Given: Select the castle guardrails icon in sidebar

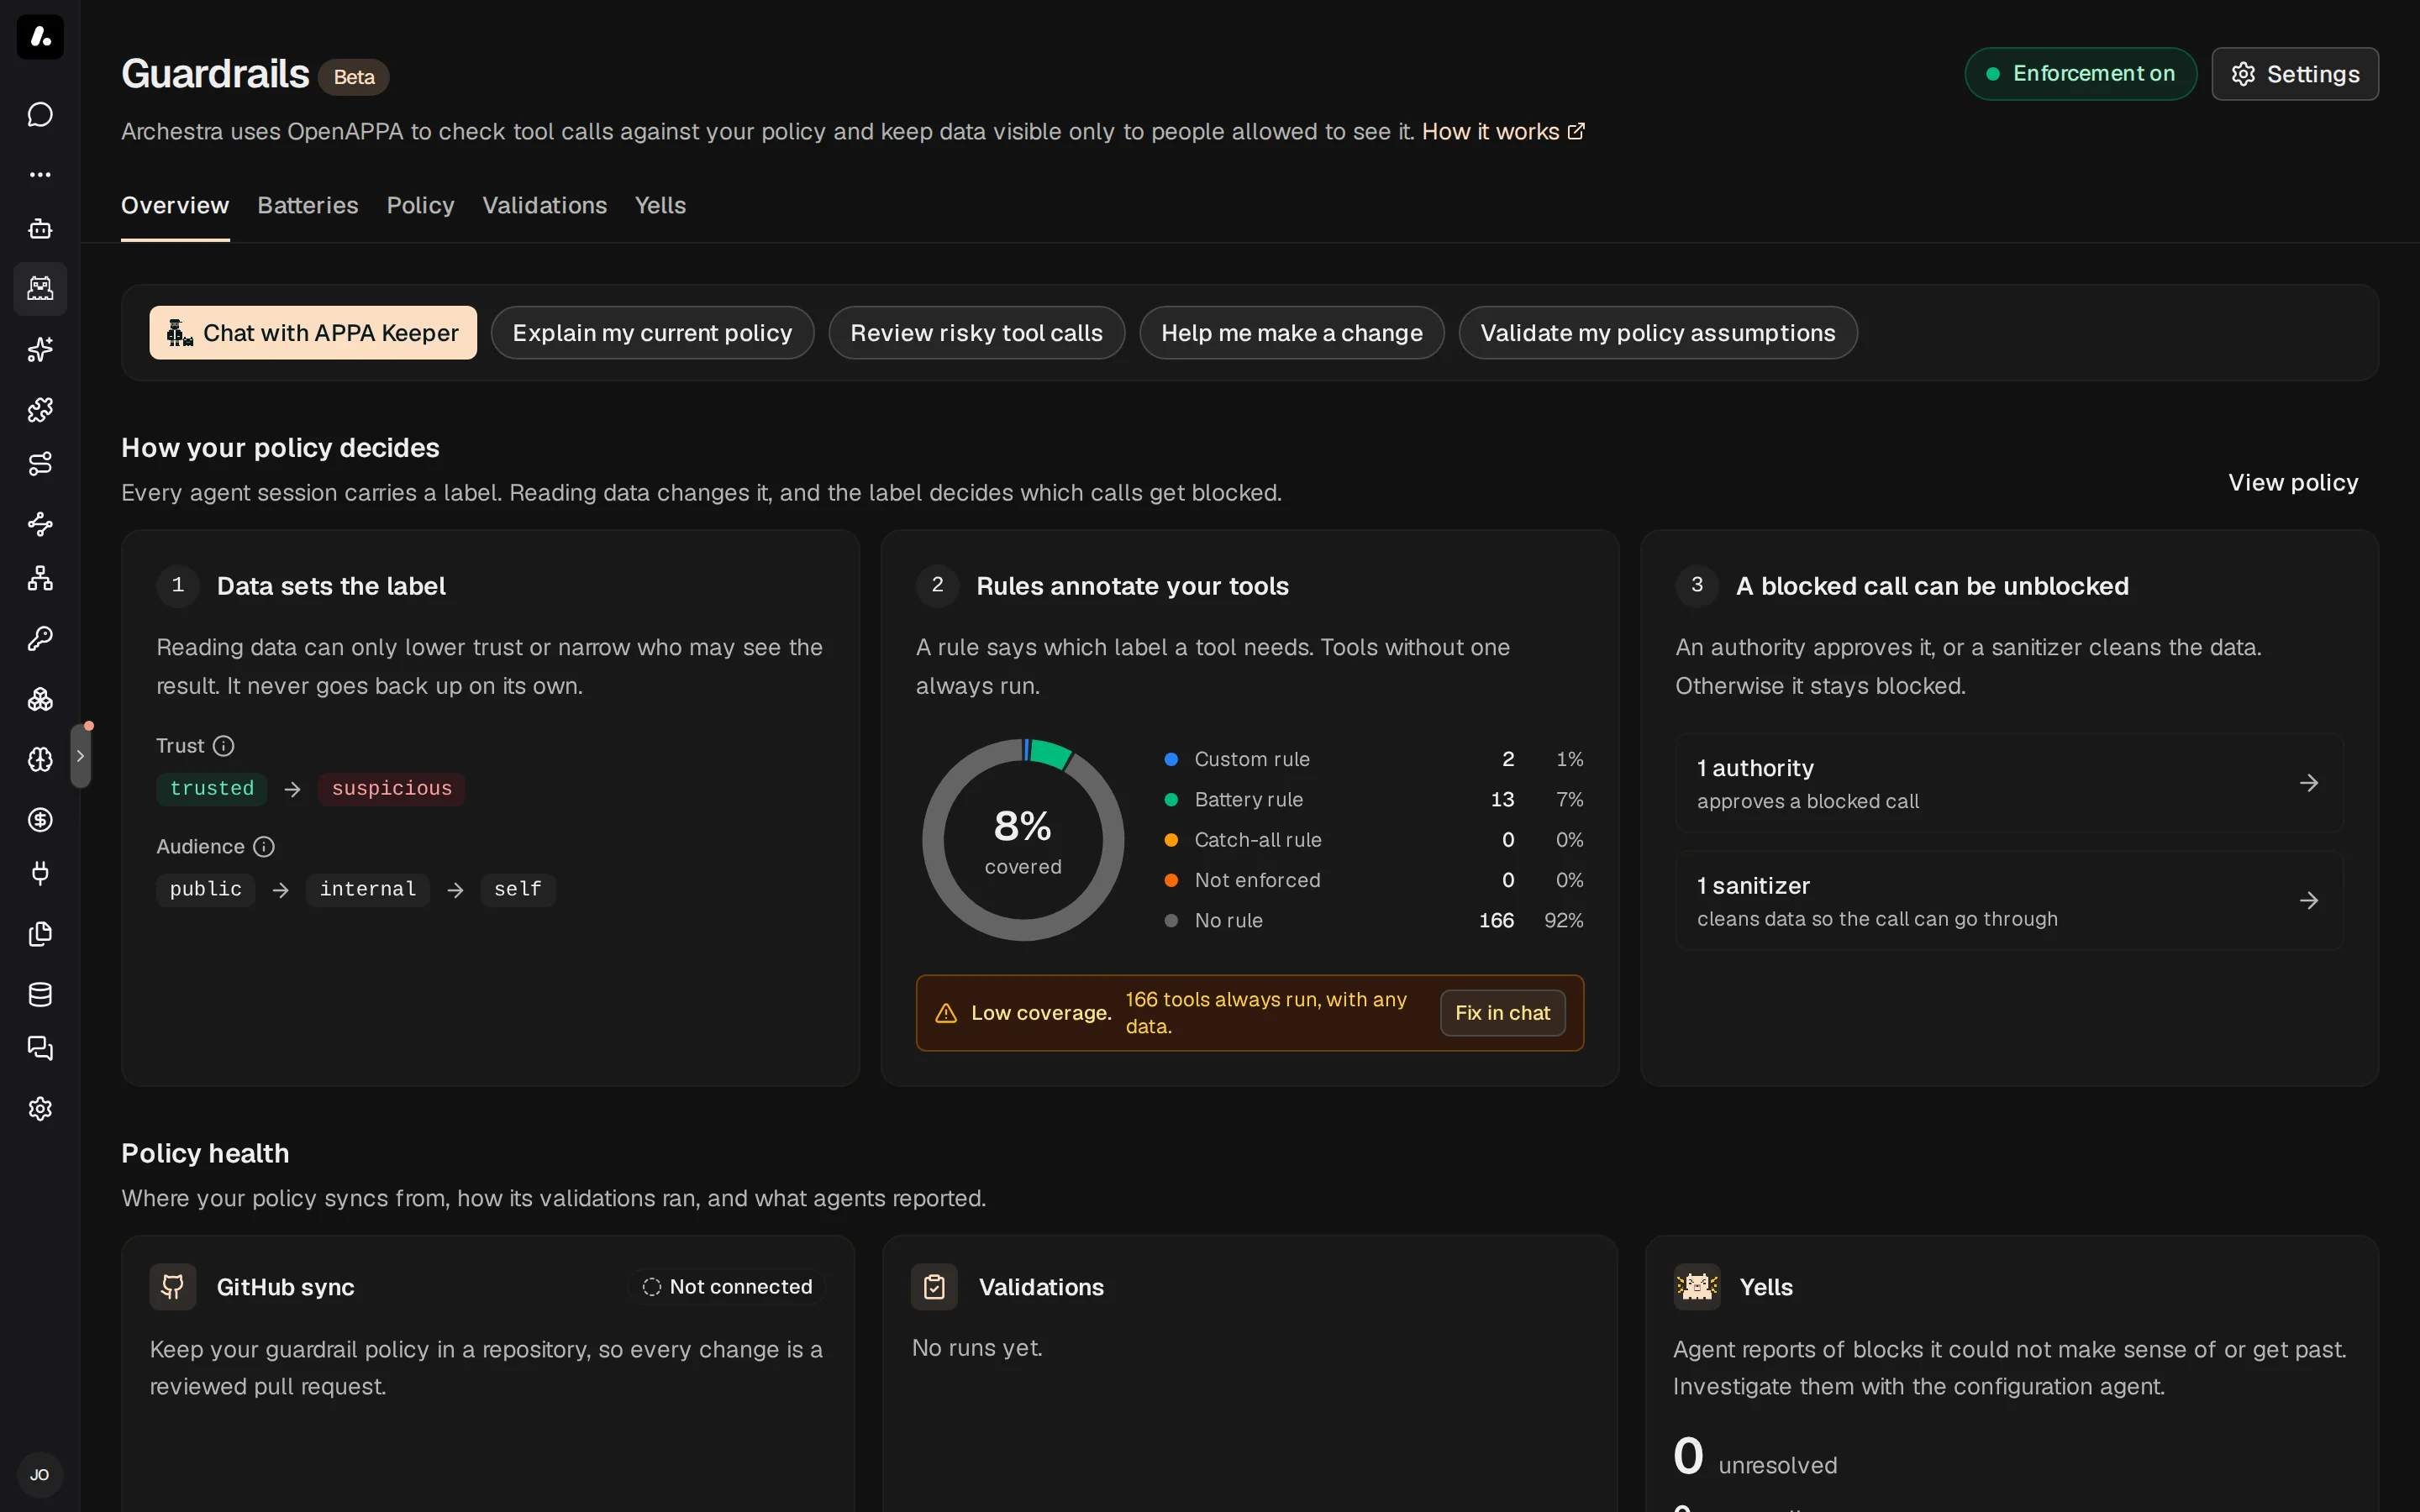Looking at the screenshot, I should (x=40, y=289).
